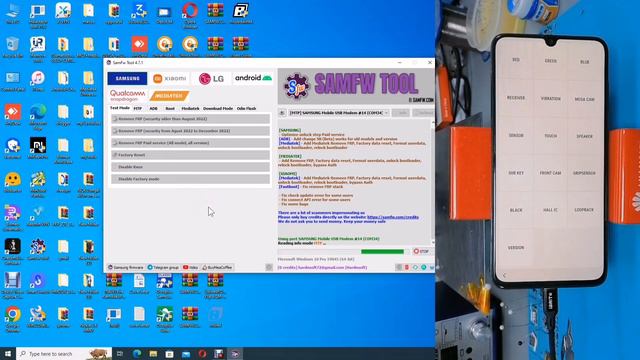This screenshot has height=360, width=640.
Task: Switch to the ADB tab
Action: click(153, 109)
